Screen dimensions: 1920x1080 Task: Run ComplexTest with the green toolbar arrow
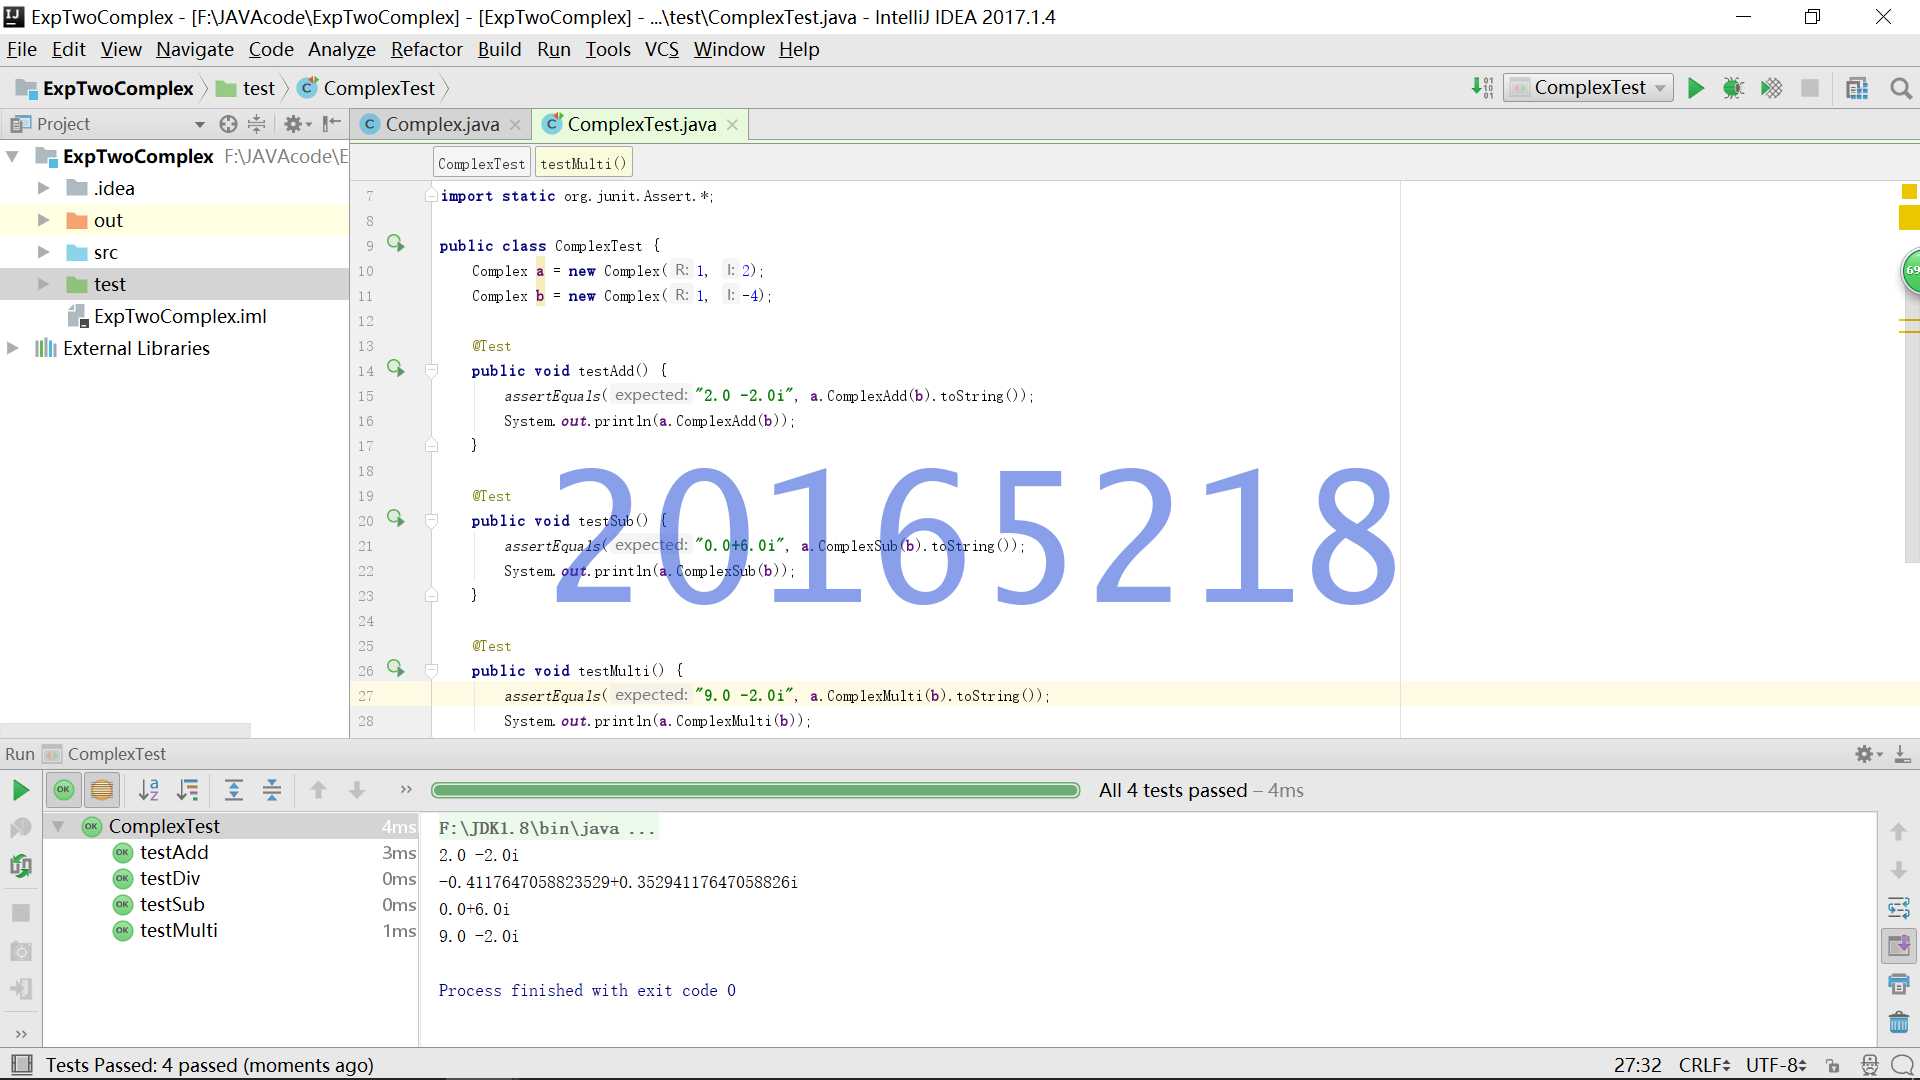1696,88
